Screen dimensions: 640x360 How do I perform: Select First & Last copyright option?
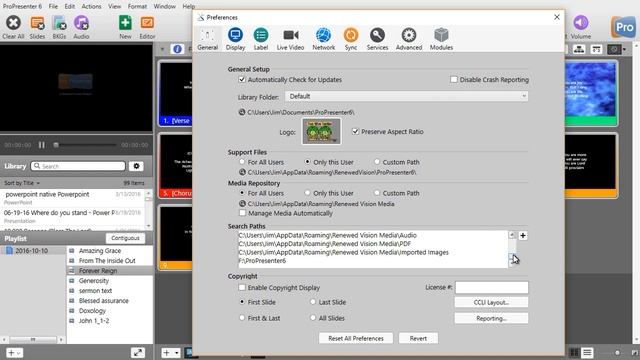pyautogui.click(x=242, y=318)
